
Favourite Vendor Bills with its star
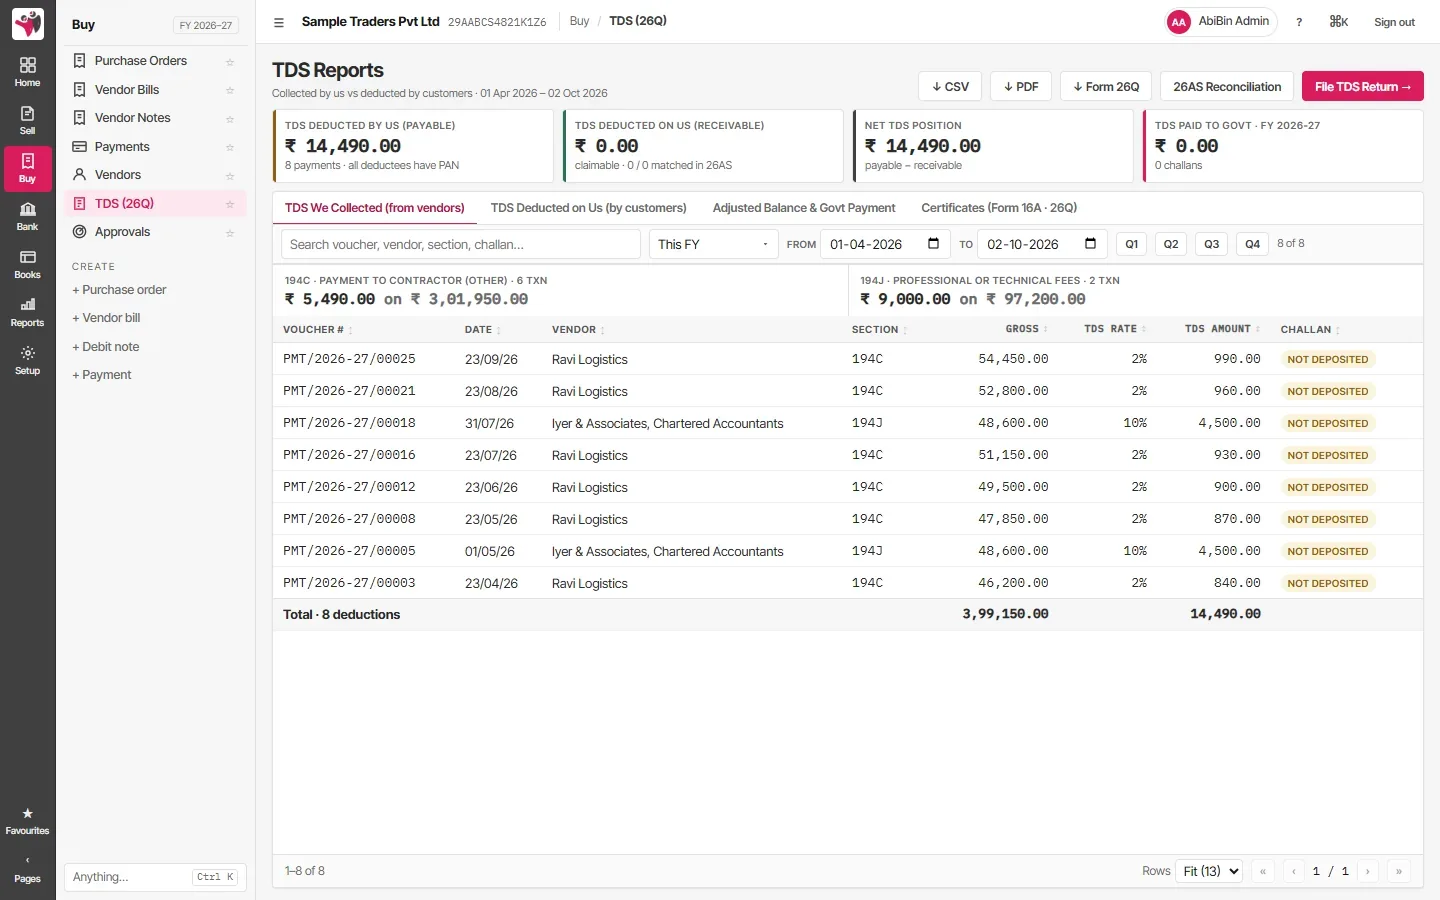(230, 90)
